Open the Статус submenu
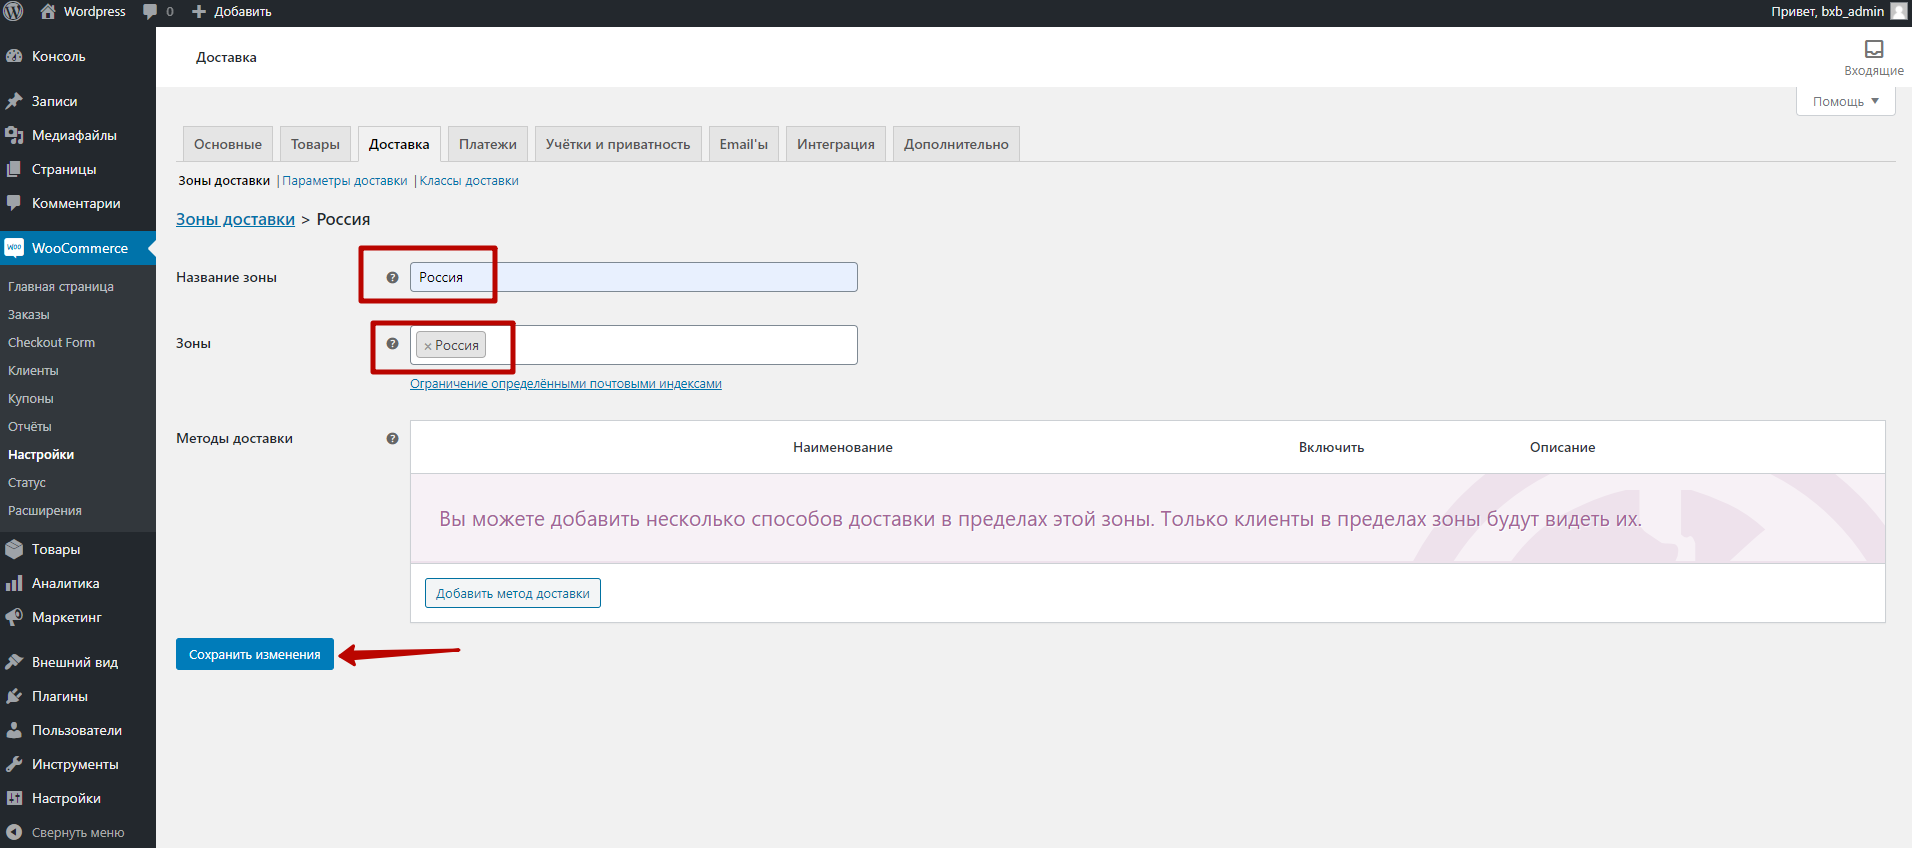1912x848 pixels. (27, 482)
